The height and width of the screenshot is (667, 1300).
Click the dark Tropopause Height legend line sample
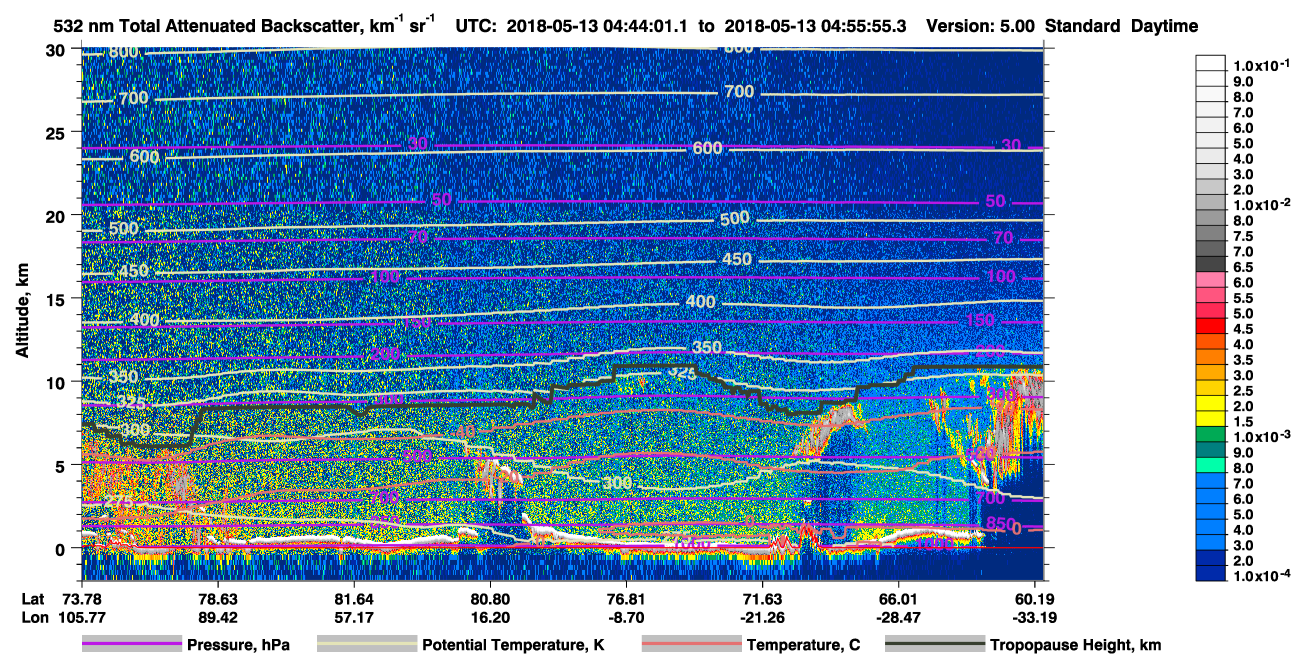point(935,645)
